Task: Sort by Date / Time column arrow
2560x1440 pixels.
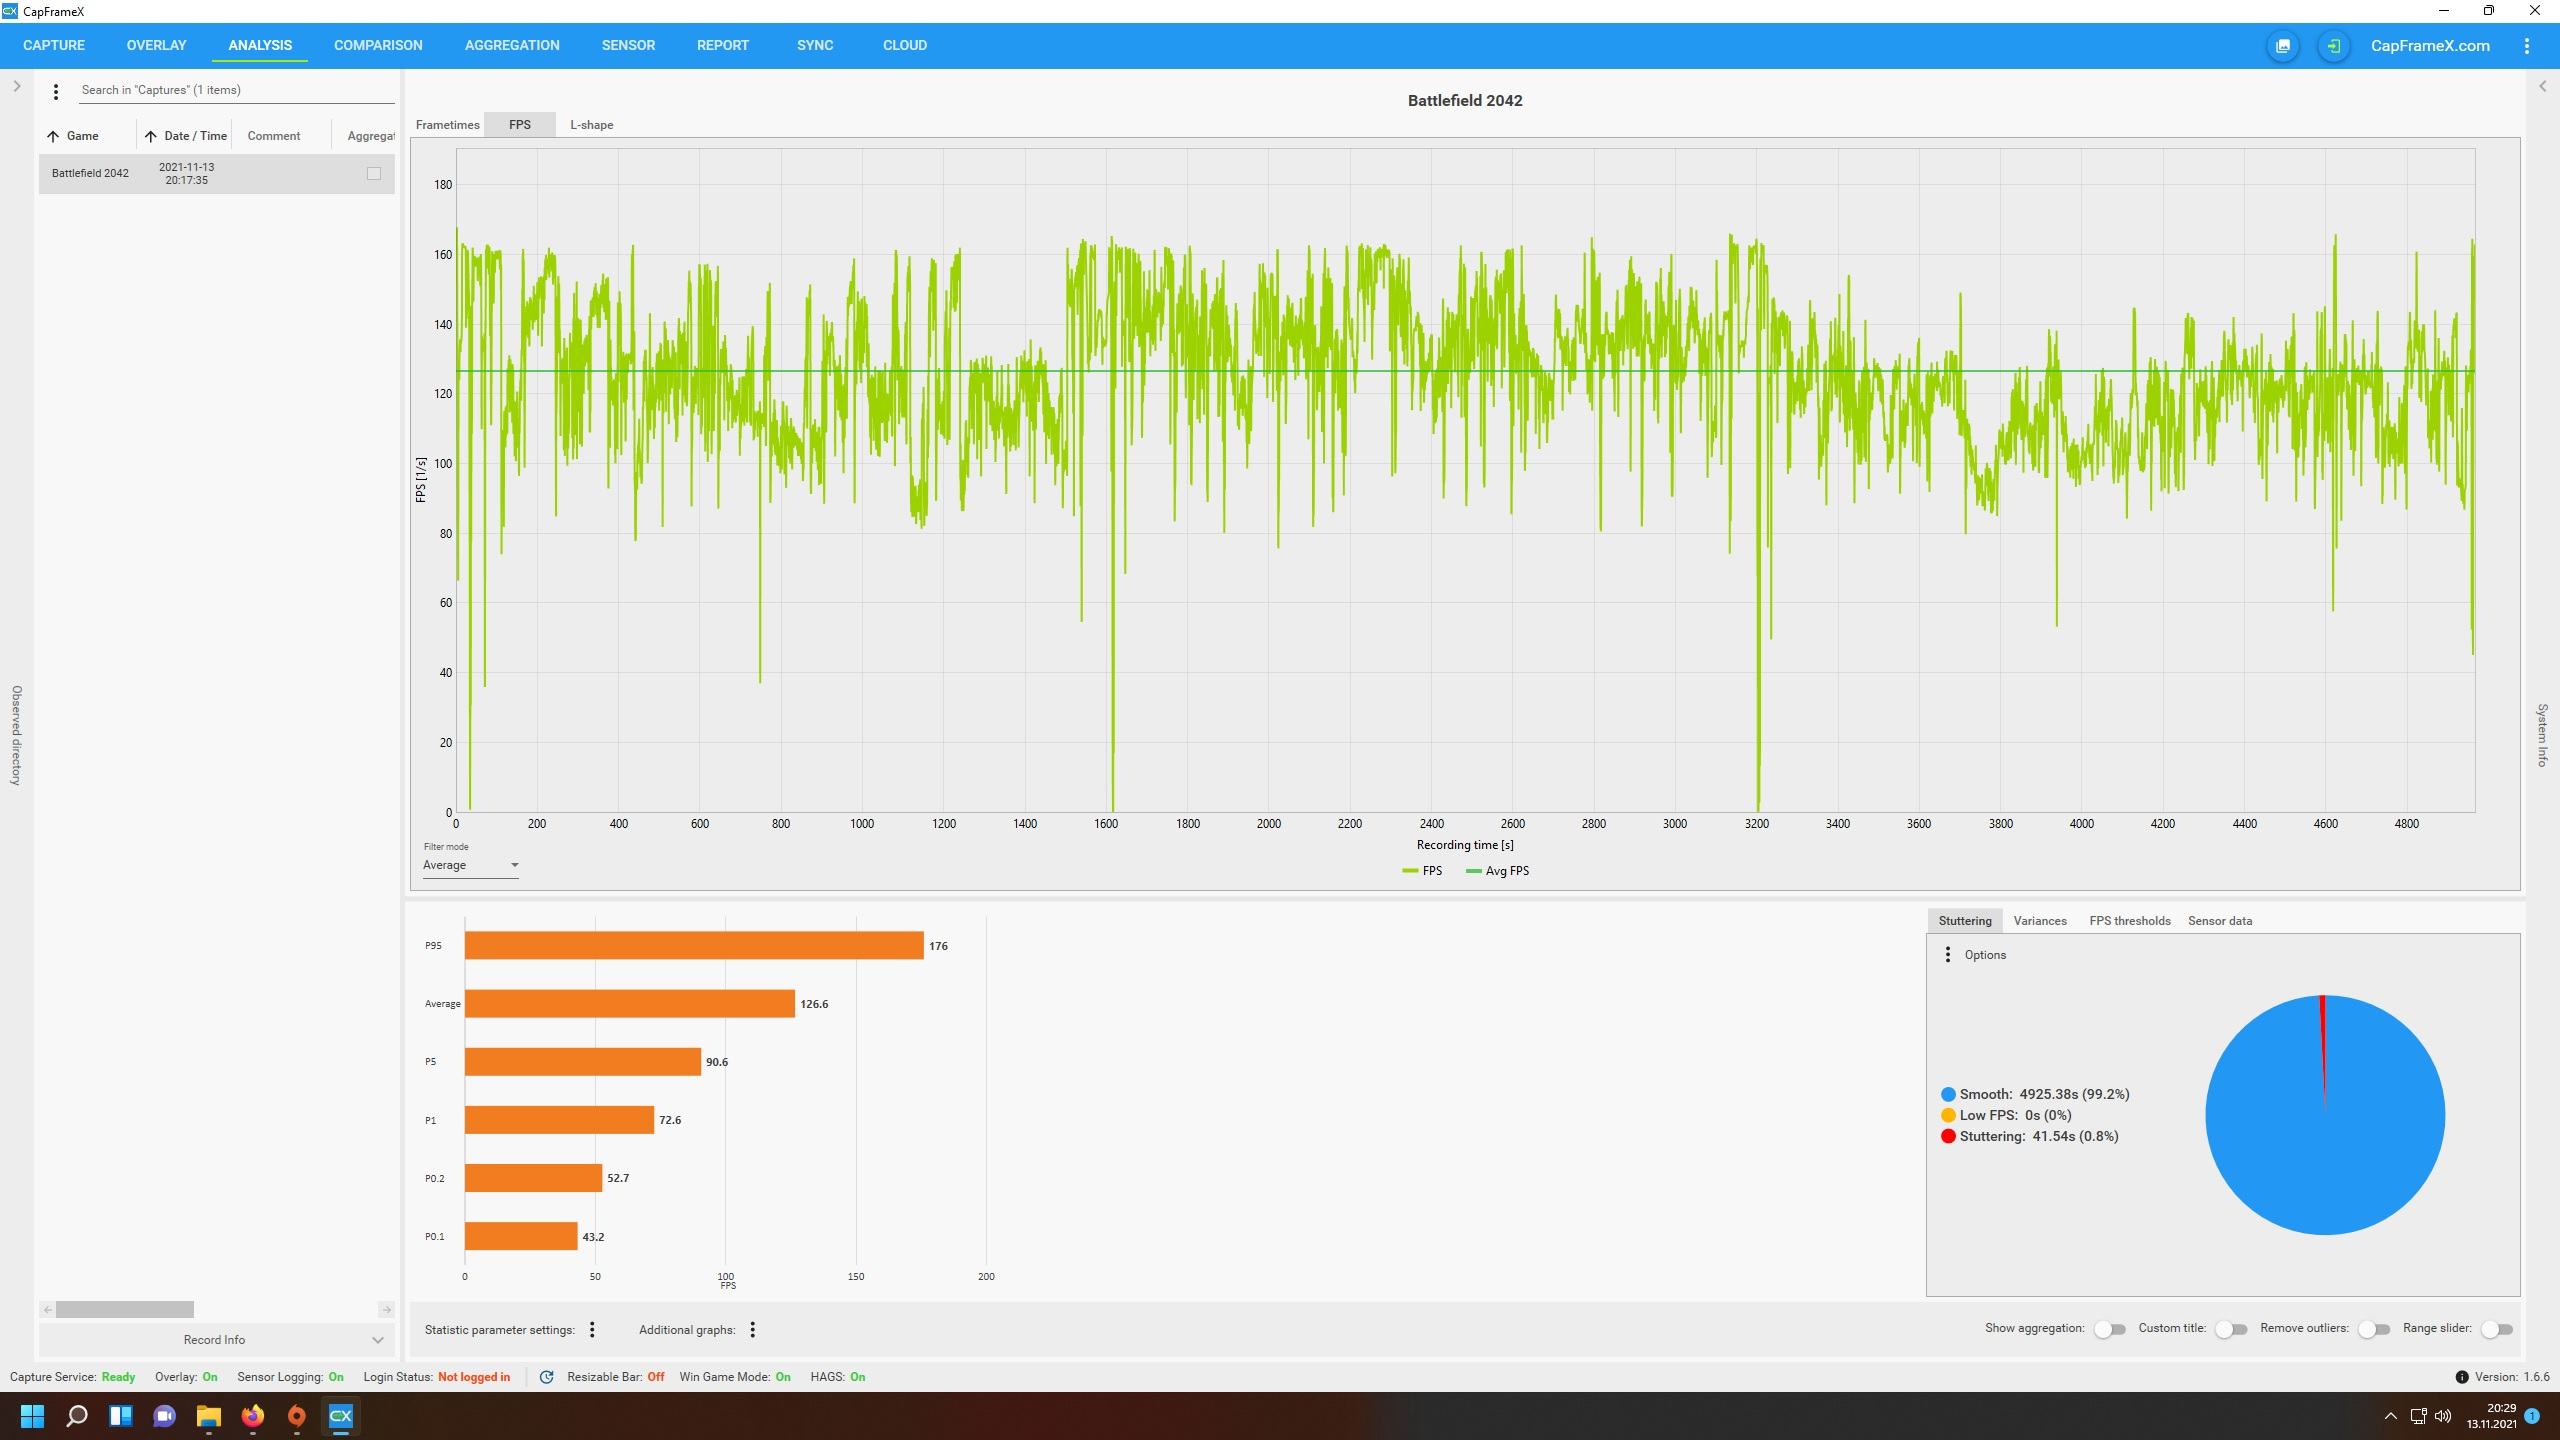Action: (150, 136)
